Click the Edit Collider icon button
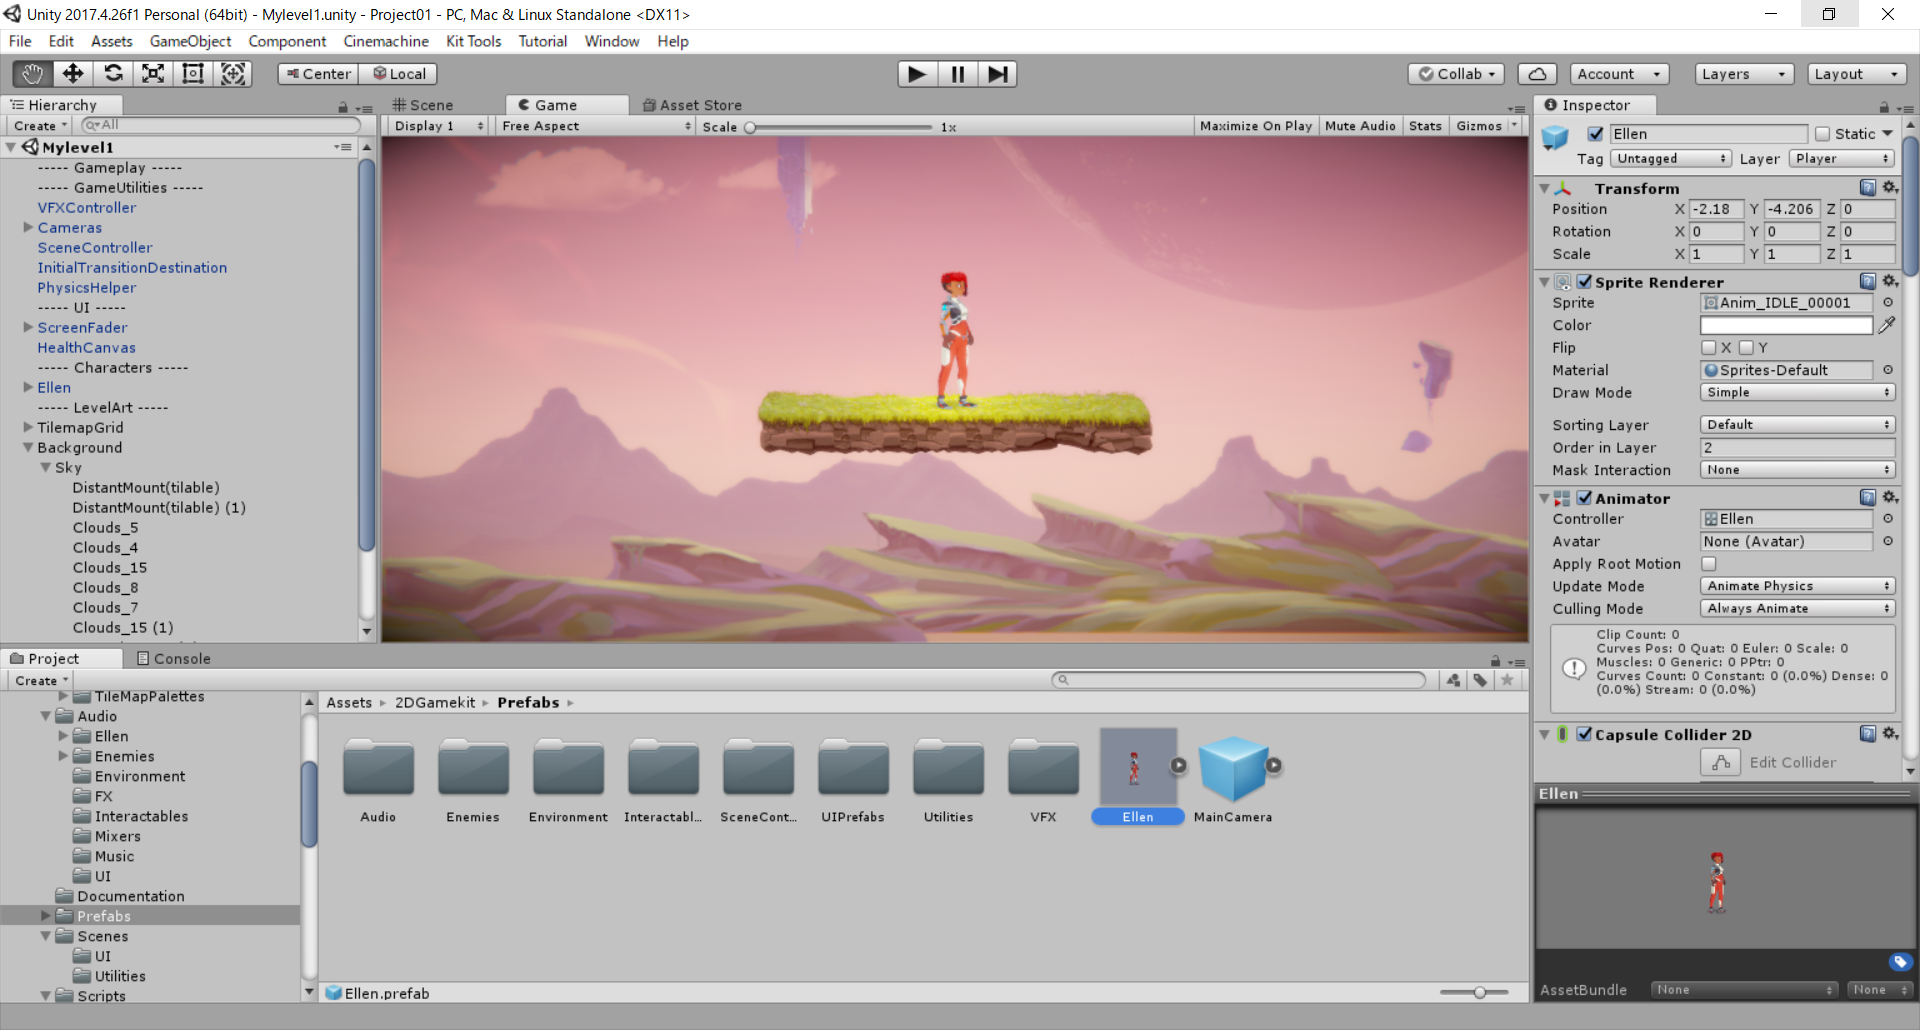1920x1030 pixels. coord(1720,762)
